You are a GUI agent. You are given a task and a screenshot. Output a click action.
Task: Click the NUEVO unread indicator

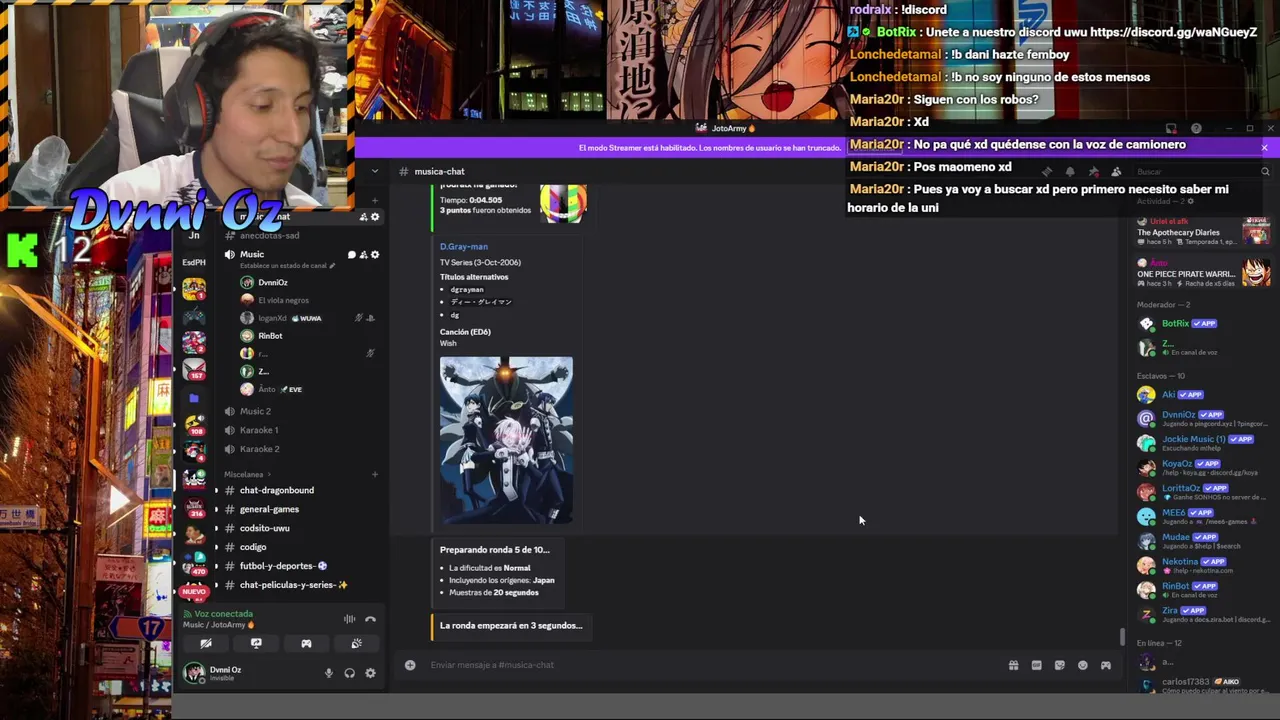click(x=194, y=592)
